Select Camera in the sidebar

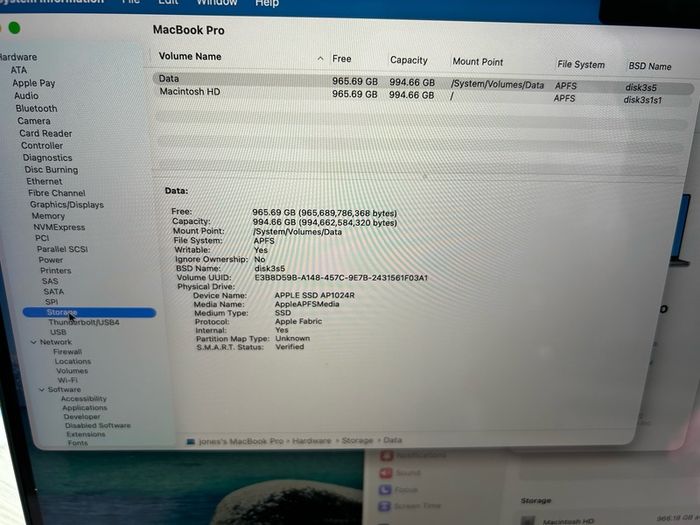tap(33, 121)
